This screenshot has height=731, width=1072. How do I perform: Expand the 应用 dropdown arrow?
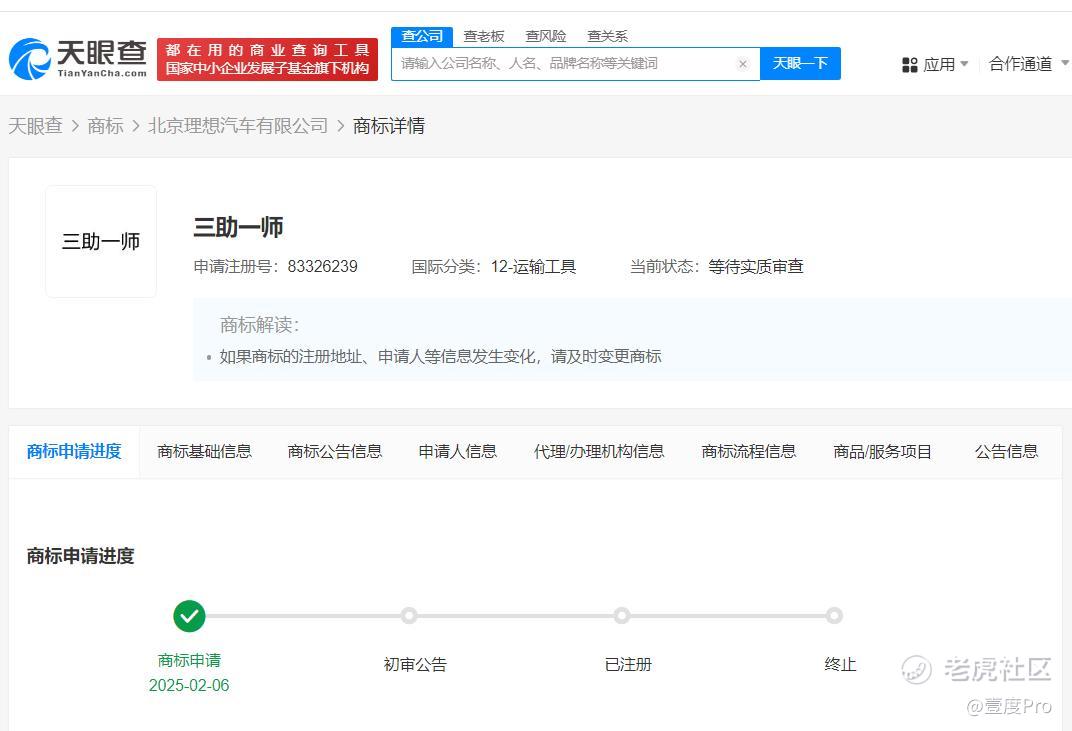[964, 64]
